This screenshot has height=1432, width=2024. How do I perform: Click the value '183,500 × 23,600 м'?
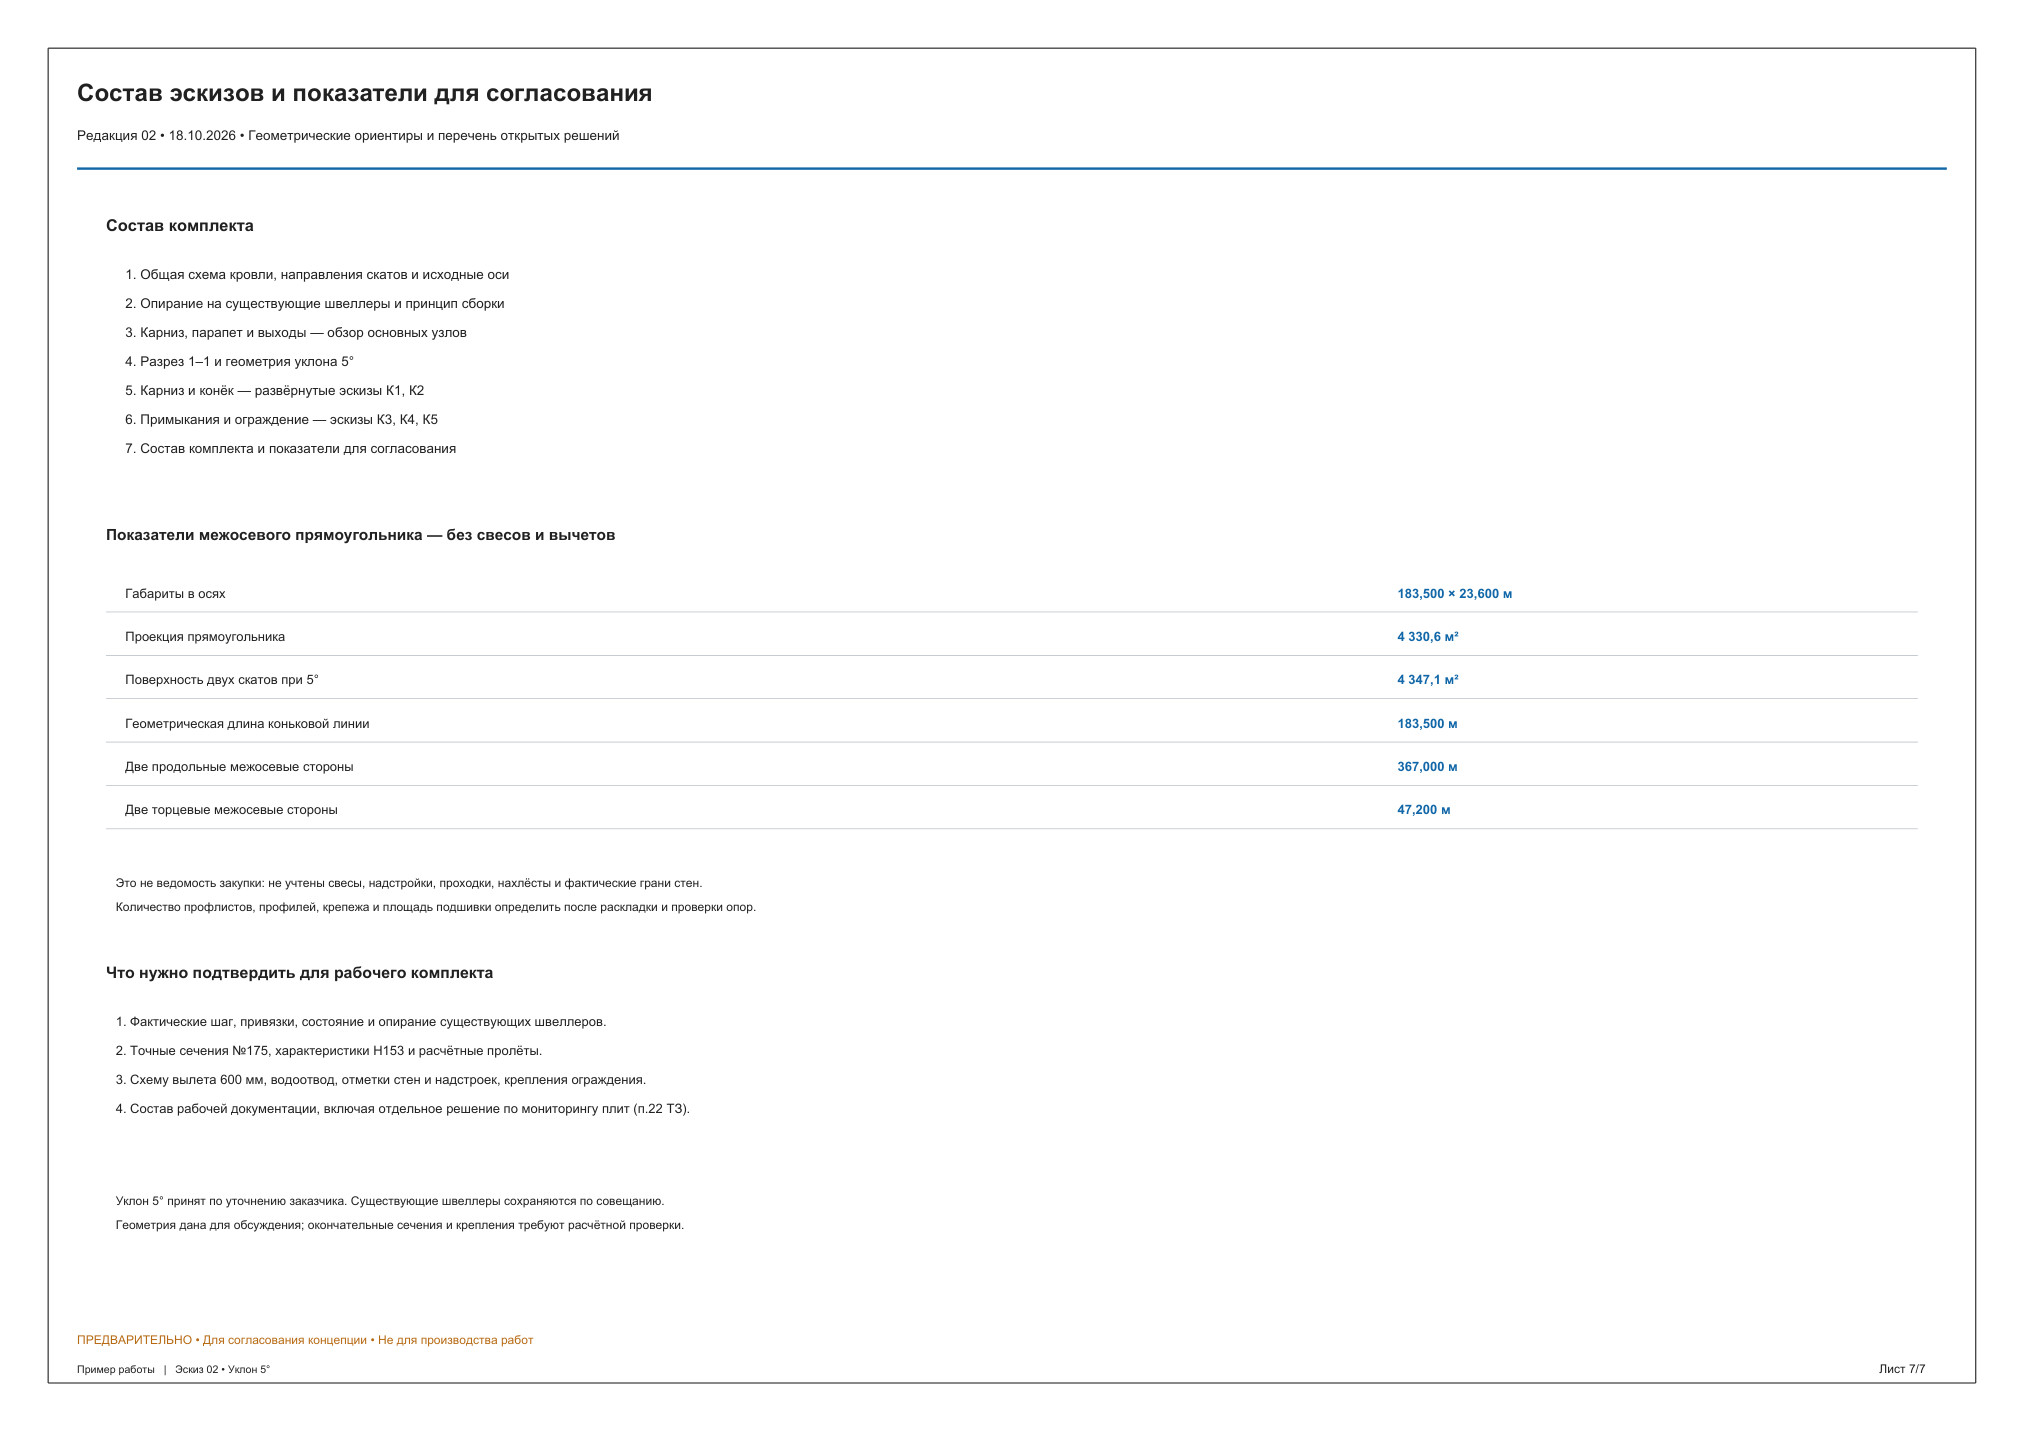(1454, 594)
